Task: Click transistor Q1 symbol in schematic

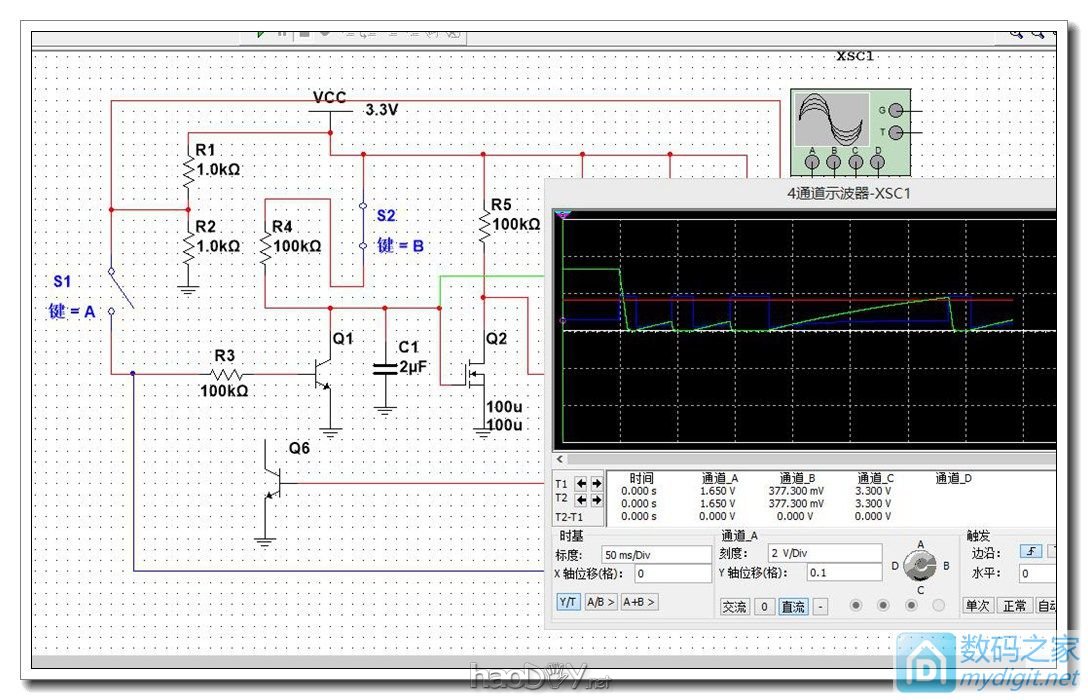Action: coord(324,373)
